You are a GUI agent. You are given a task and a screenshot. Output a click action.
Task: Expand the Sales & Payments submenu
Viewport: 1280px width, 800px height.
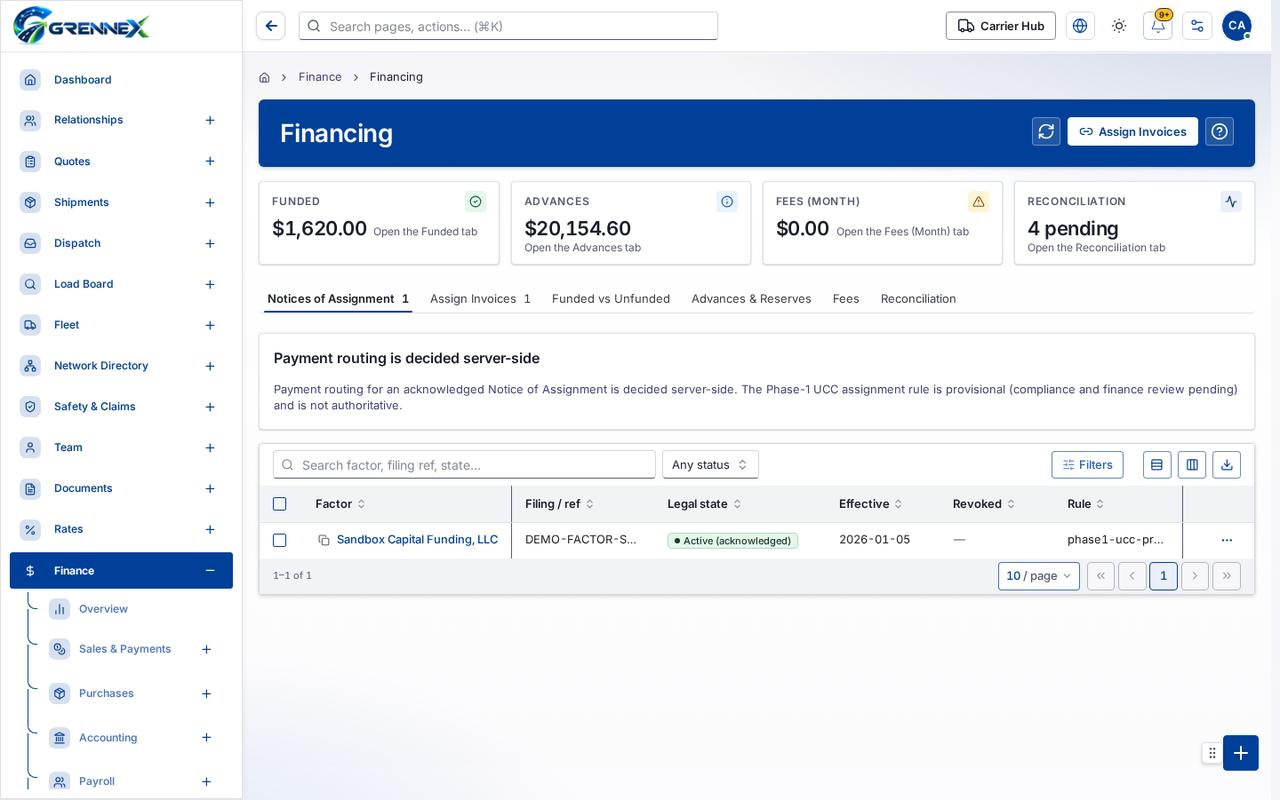(206, 649)
